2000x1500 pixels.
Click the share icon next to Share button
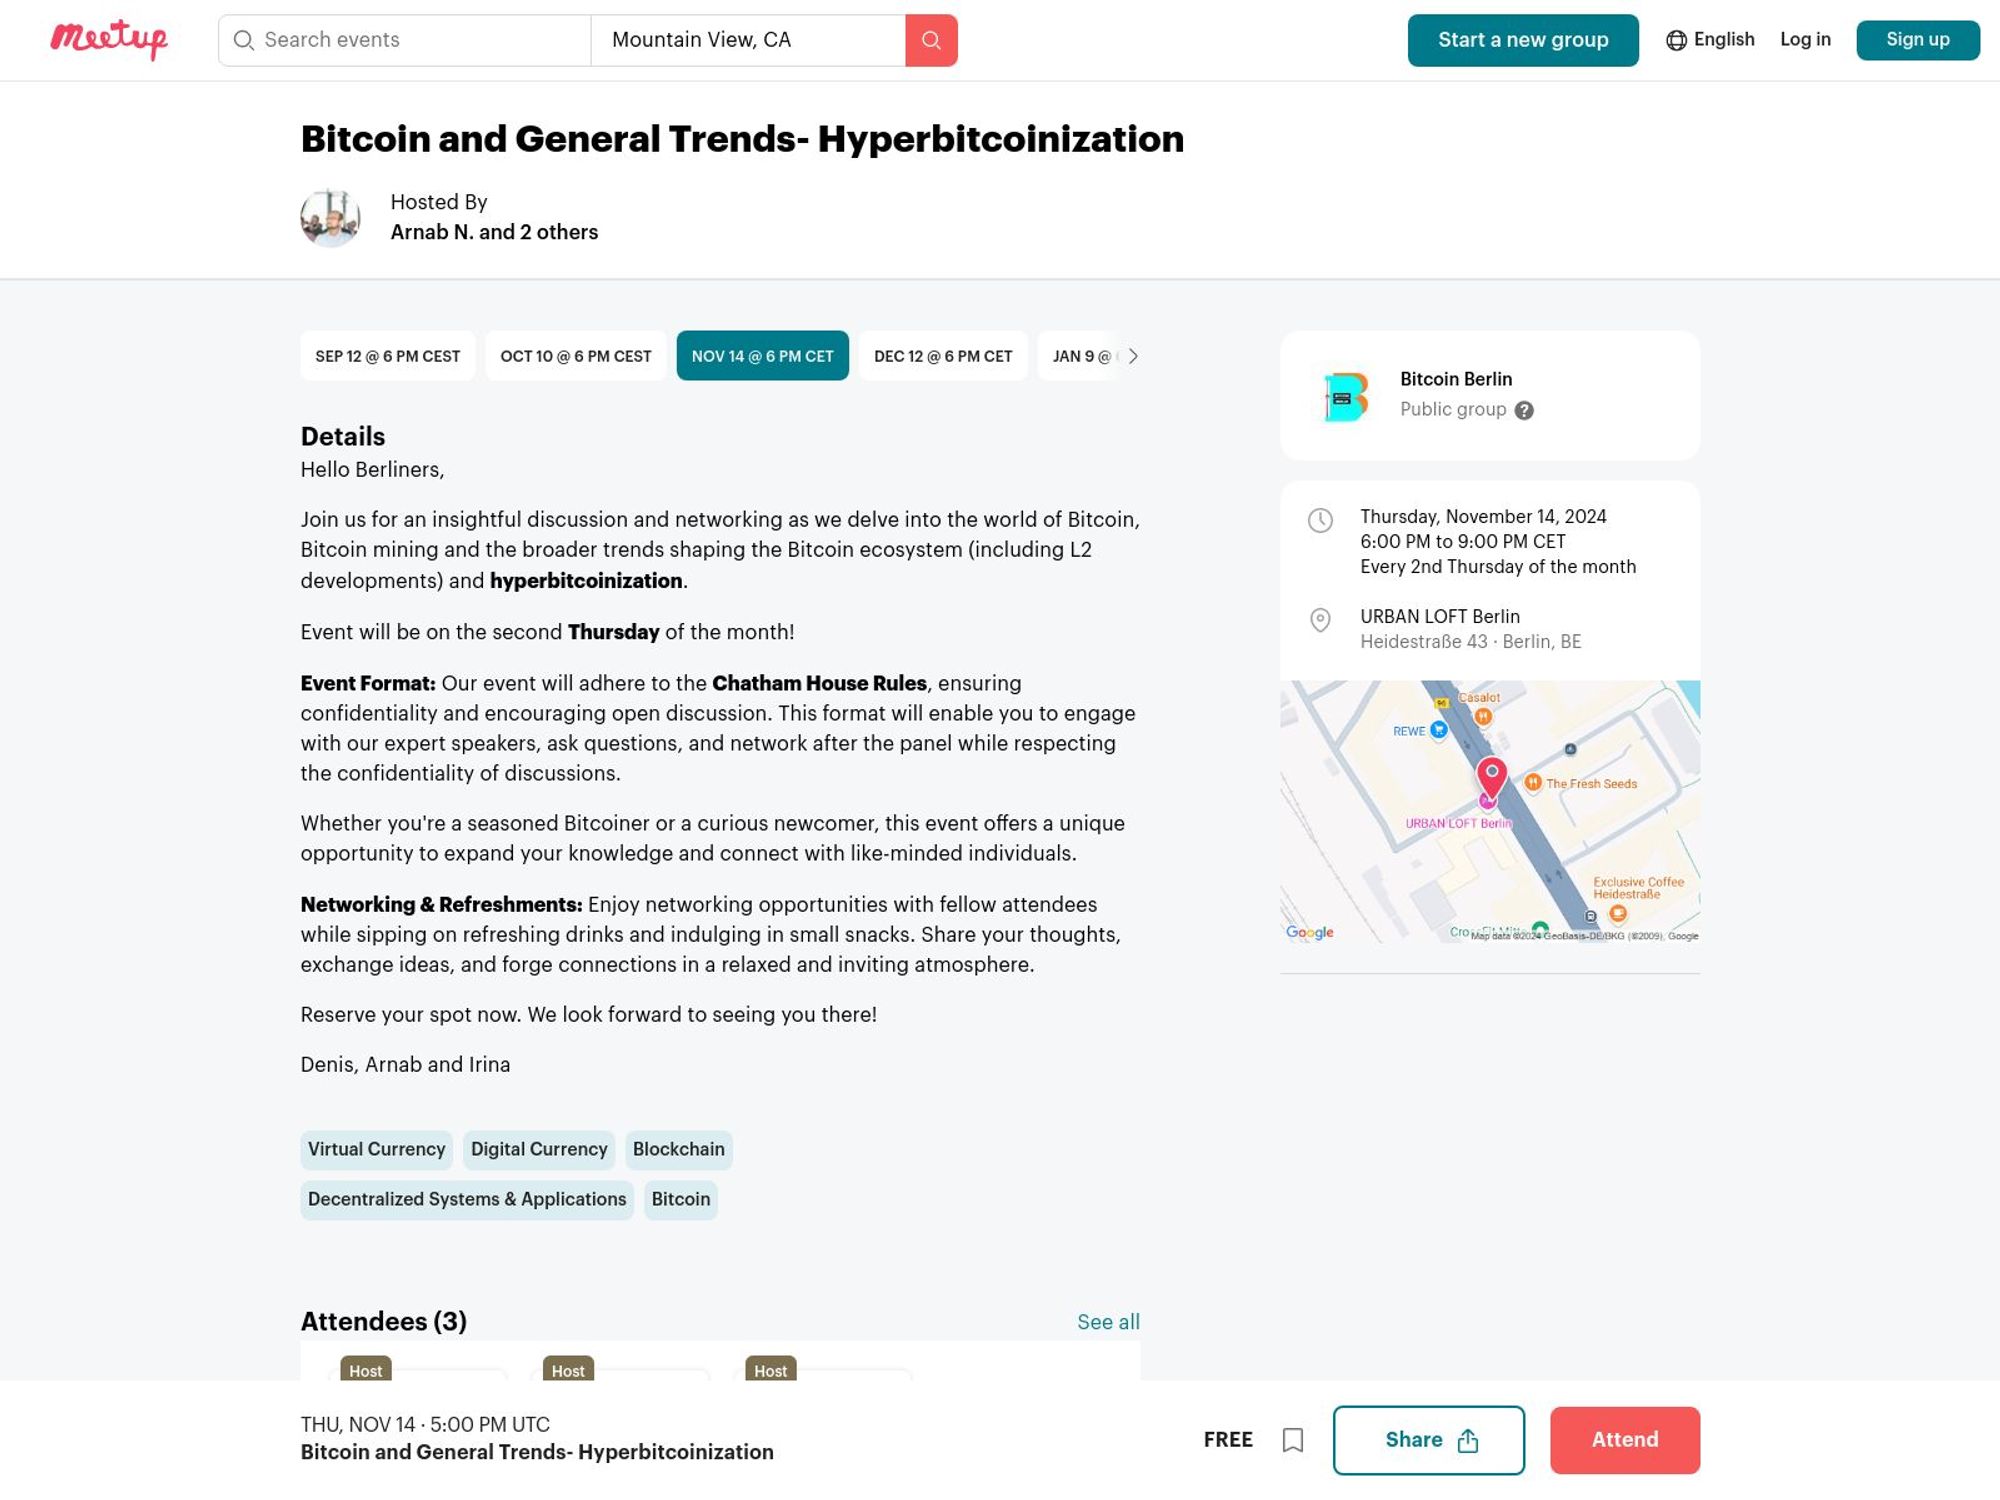[x=1468, y=1440]
